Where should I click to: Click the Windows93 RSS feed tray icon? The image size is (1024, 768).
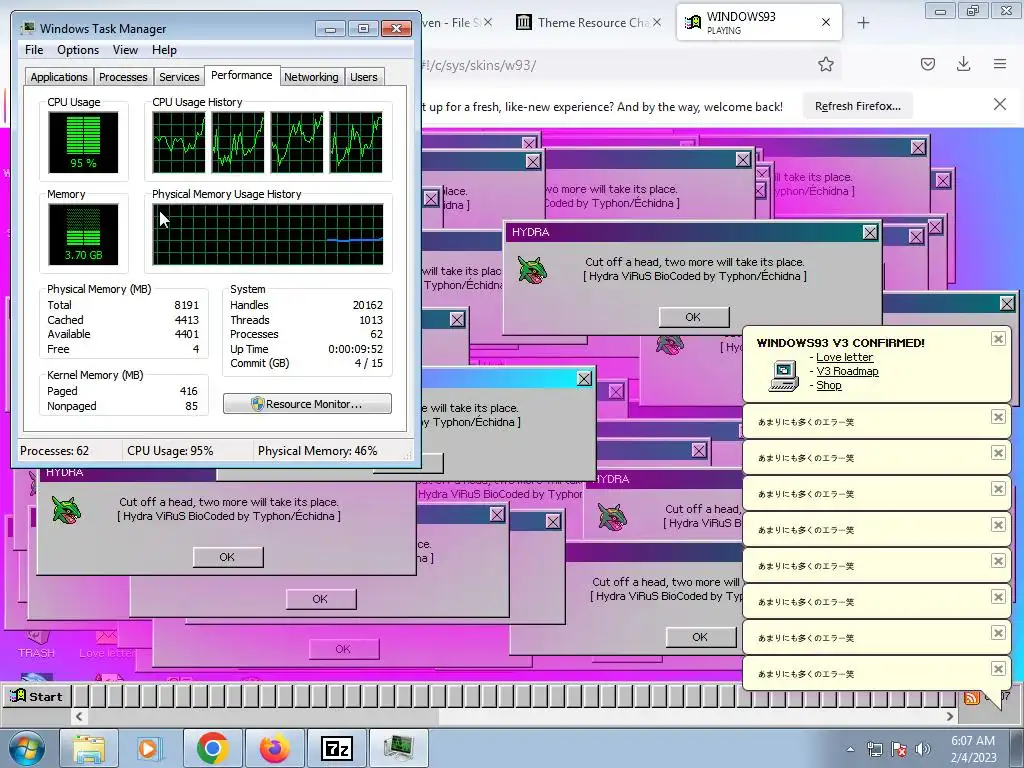click(972, 697)
